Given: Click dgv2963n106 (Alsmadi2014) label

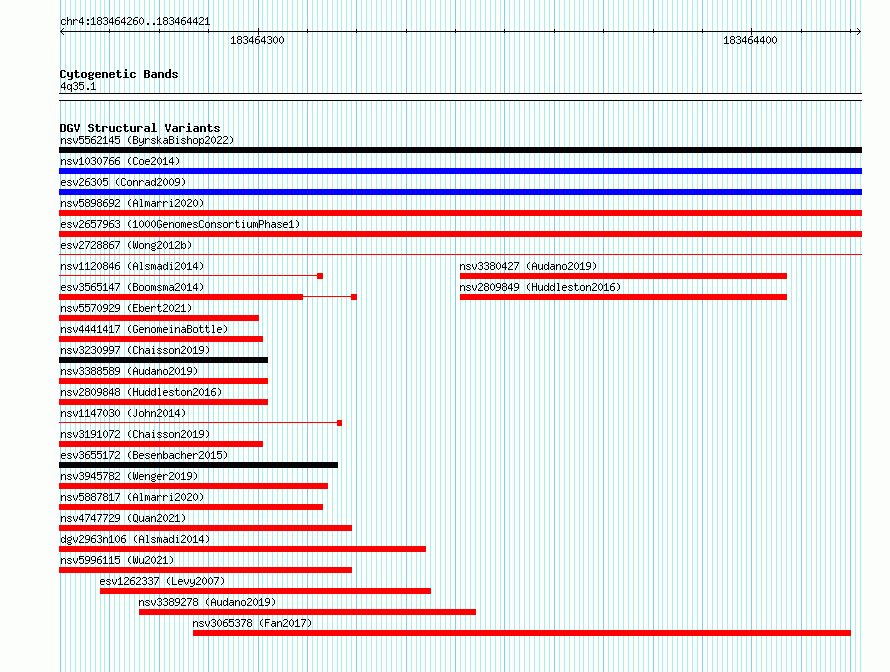Looking at the screenshot, I should coord(135,539).
